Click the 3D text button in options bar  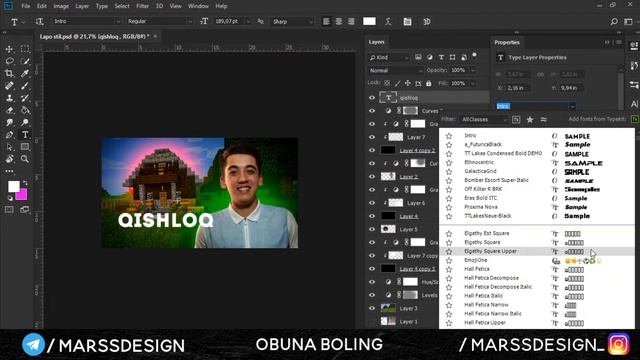click(427, 22)
